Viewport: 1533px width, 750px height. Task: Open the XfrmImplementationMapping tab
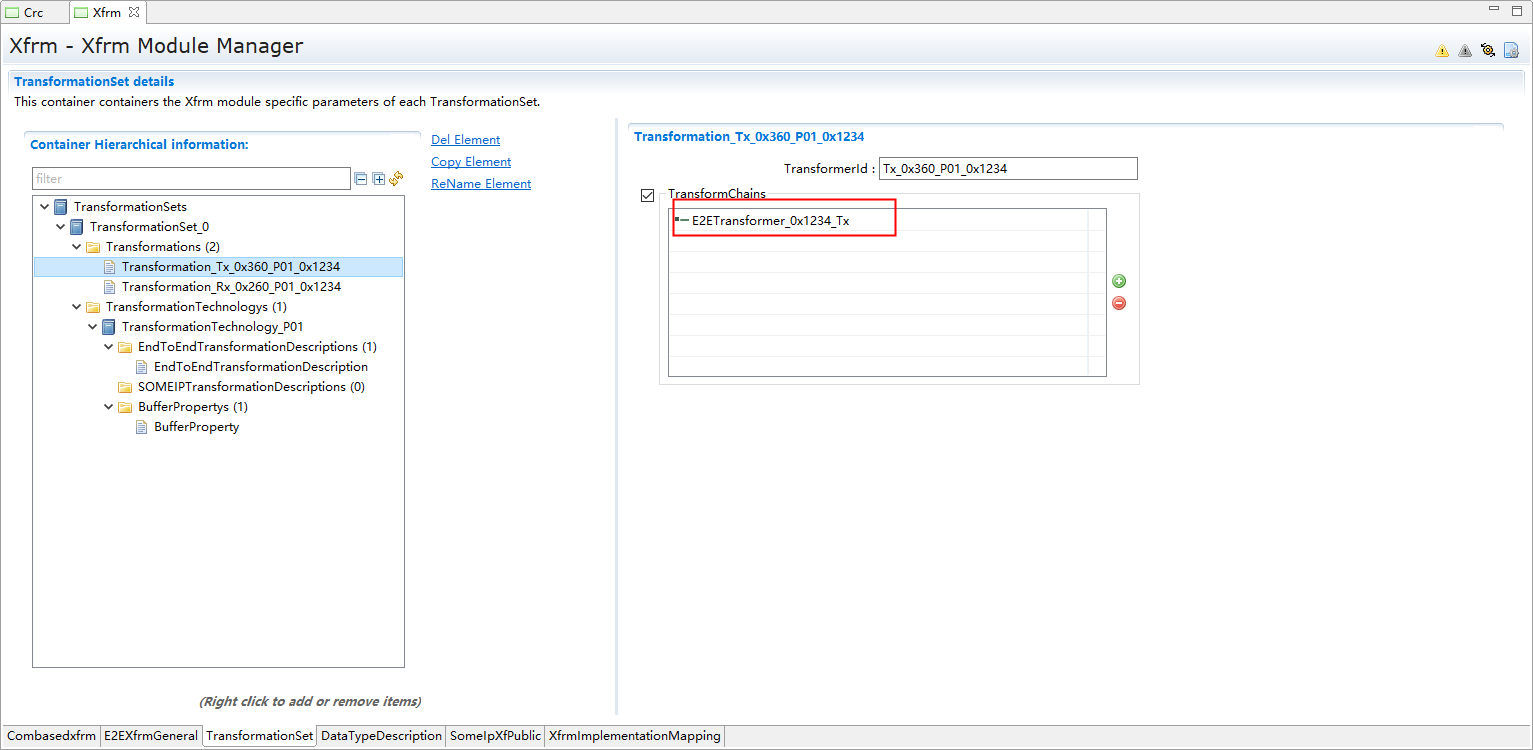634,736
